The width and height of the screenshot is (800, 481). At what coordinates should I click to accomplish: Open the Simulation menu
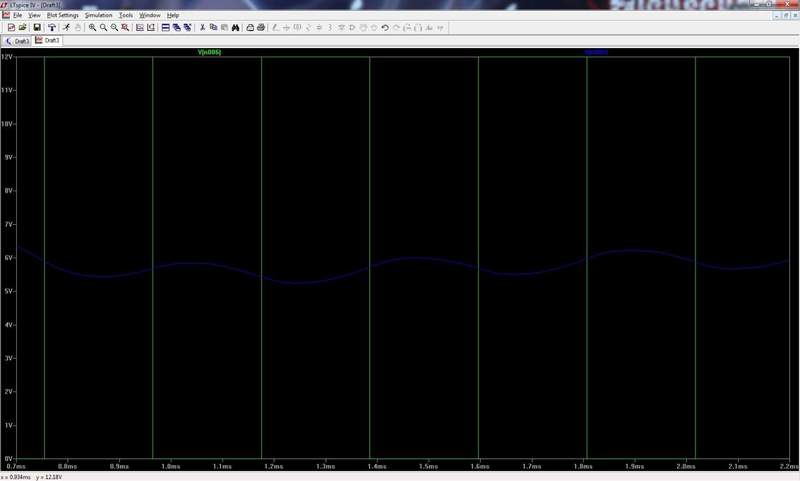(x=98, y=15)
